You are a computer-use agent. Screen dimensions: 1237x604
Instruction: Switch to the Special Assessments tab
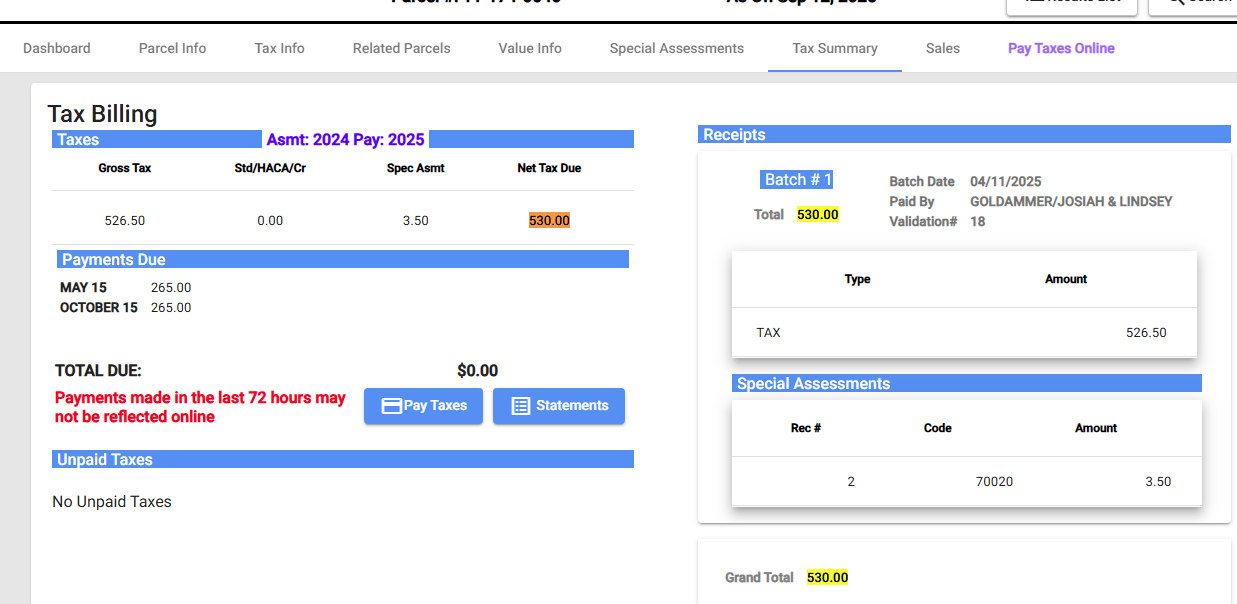[x=676, y=48]
